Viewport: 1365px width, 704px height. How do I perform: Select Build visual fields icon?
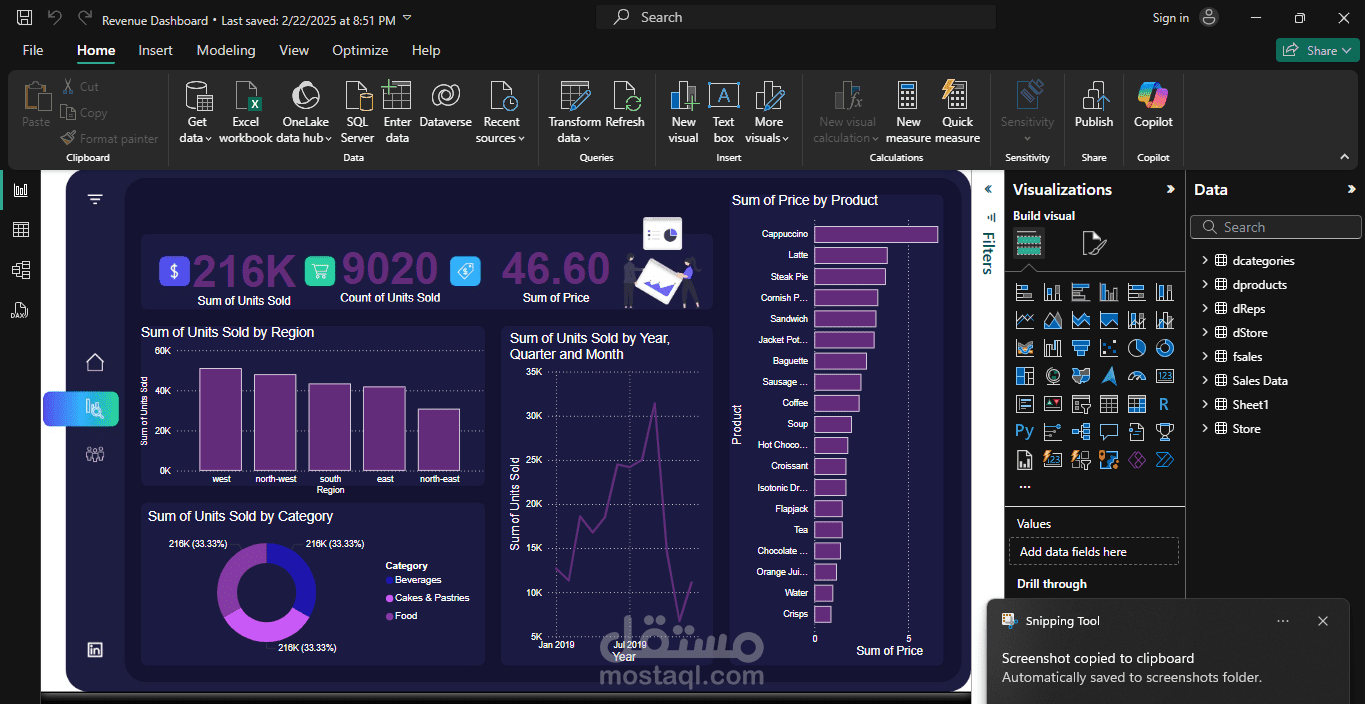pos(1029,243)
